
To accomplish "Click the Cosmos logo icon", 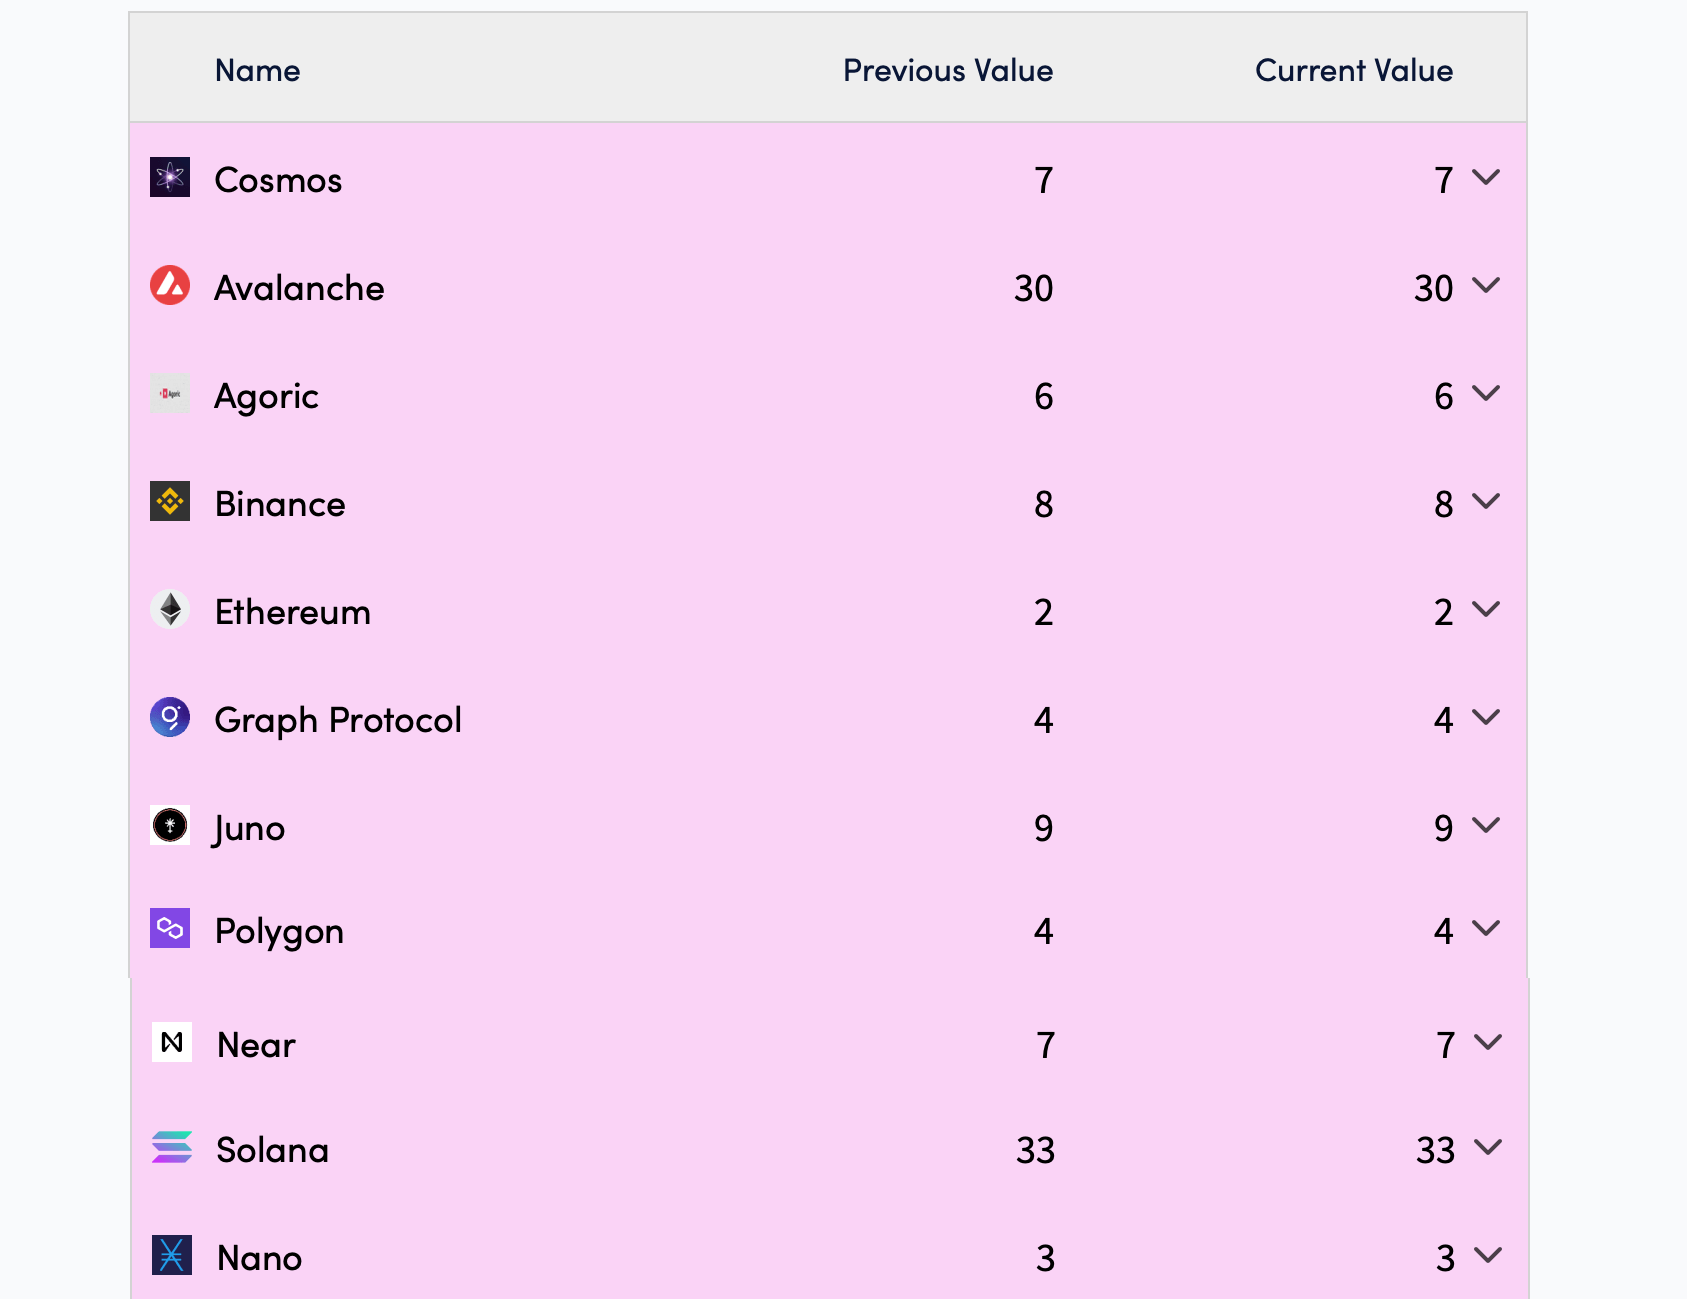I will point(170,178).
